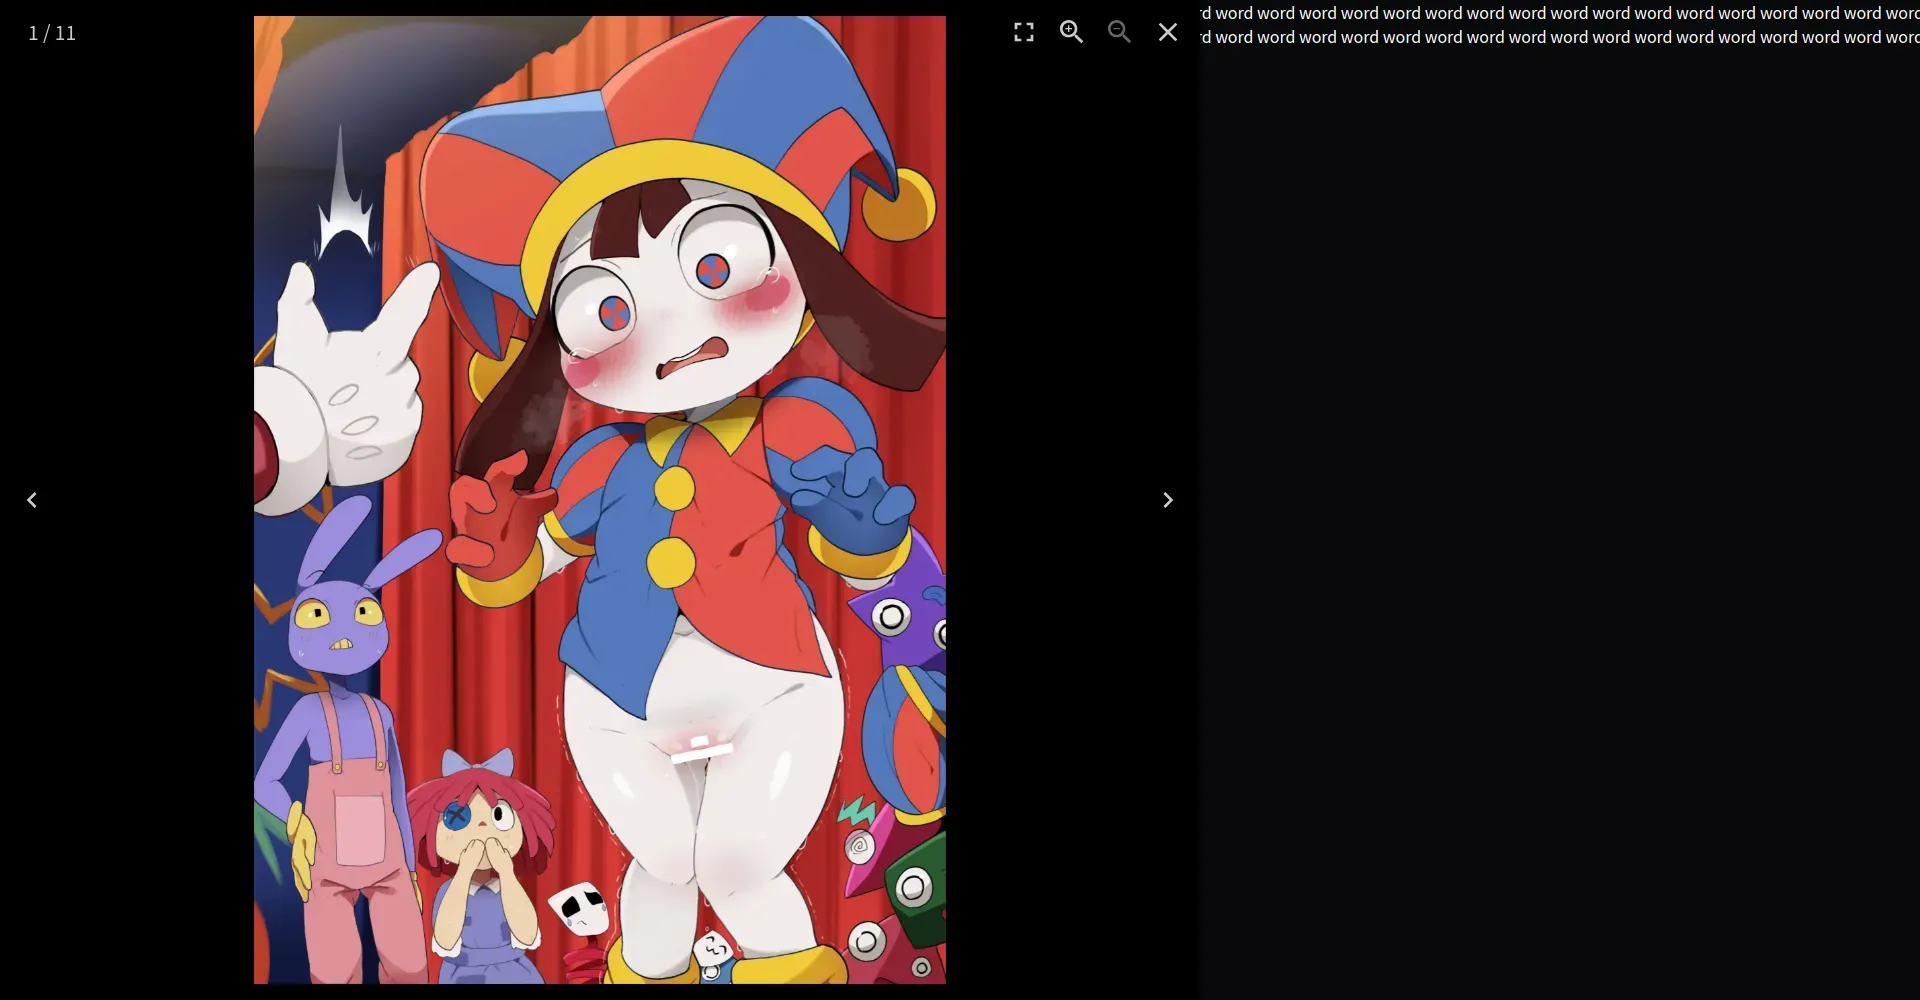Go to the next image with right chevron
The width and height of the screenshot is (1920, 1000).
click(x=1167, y=500)
